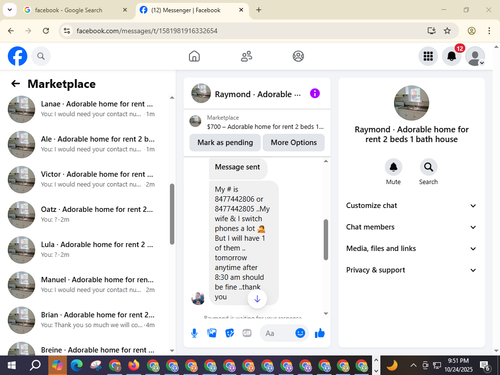Go back in browser history

click(x=11, y=31)
